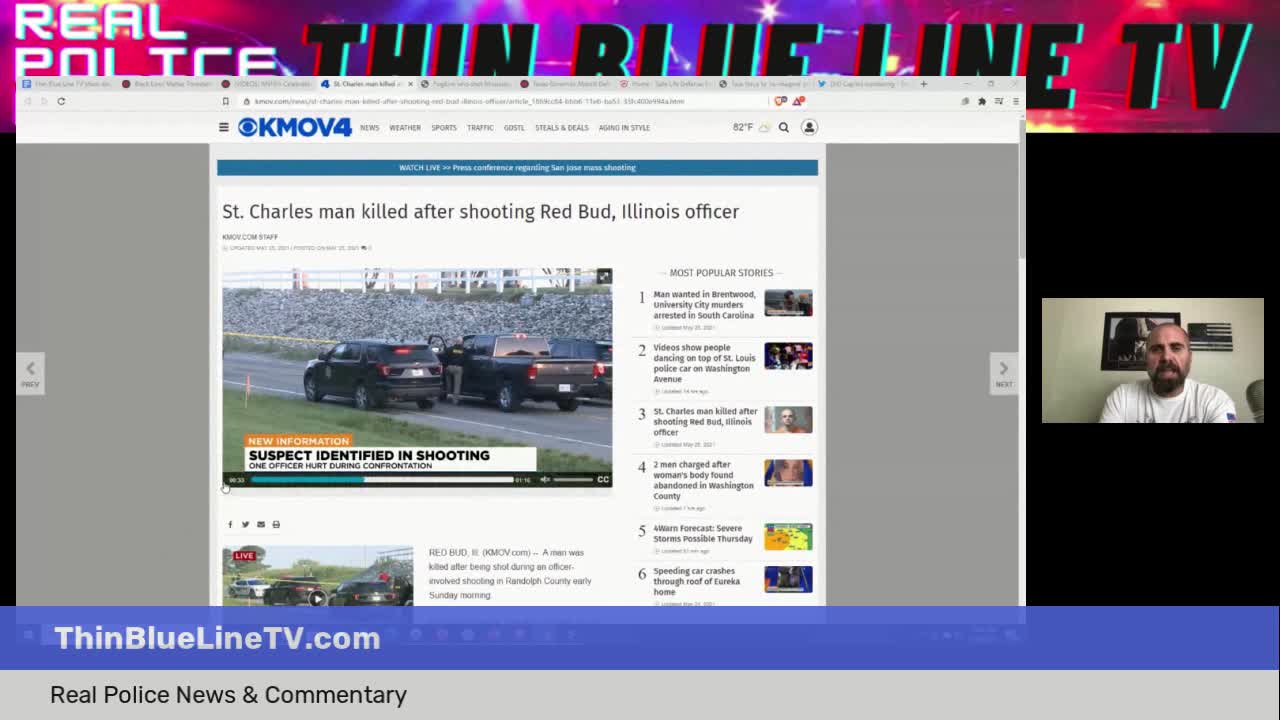Close the St. Charles man killed tab
Image resolution: width=1280 pixels, height=720 pixels.
(410, 84)
